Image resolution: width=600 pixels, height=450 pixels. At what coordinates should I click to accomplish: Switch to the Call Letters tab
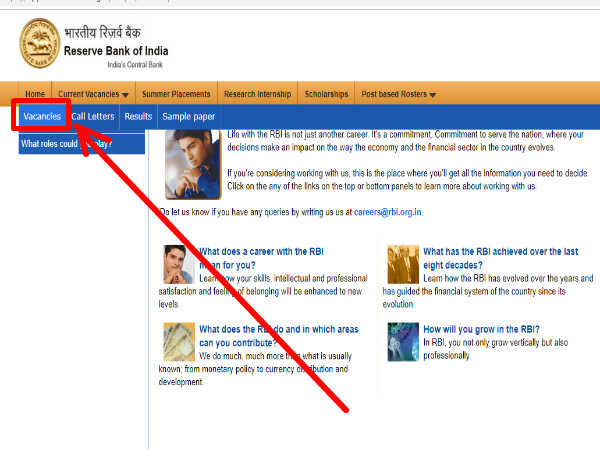tap(93, 116)
